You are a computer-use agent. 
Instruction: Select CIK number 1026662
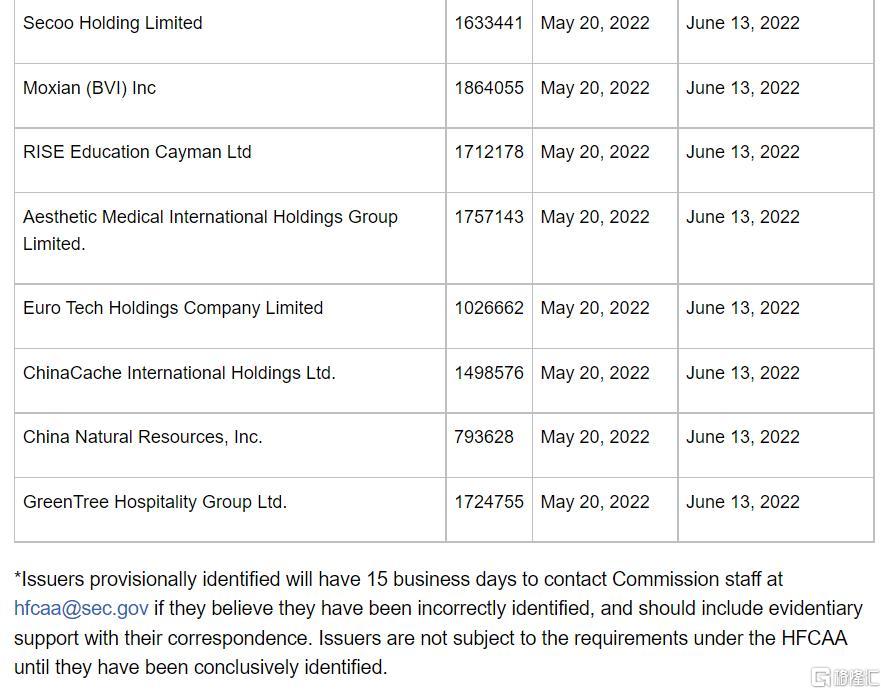(489, 308)
